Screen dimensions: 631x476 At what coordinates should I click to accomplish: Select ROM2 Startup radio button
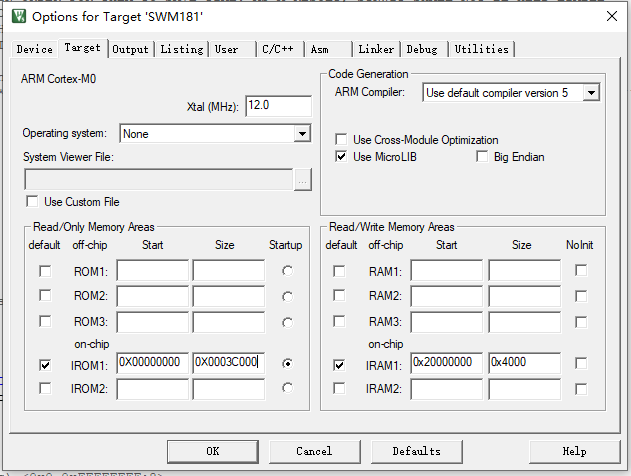click(x=287, y=297)
